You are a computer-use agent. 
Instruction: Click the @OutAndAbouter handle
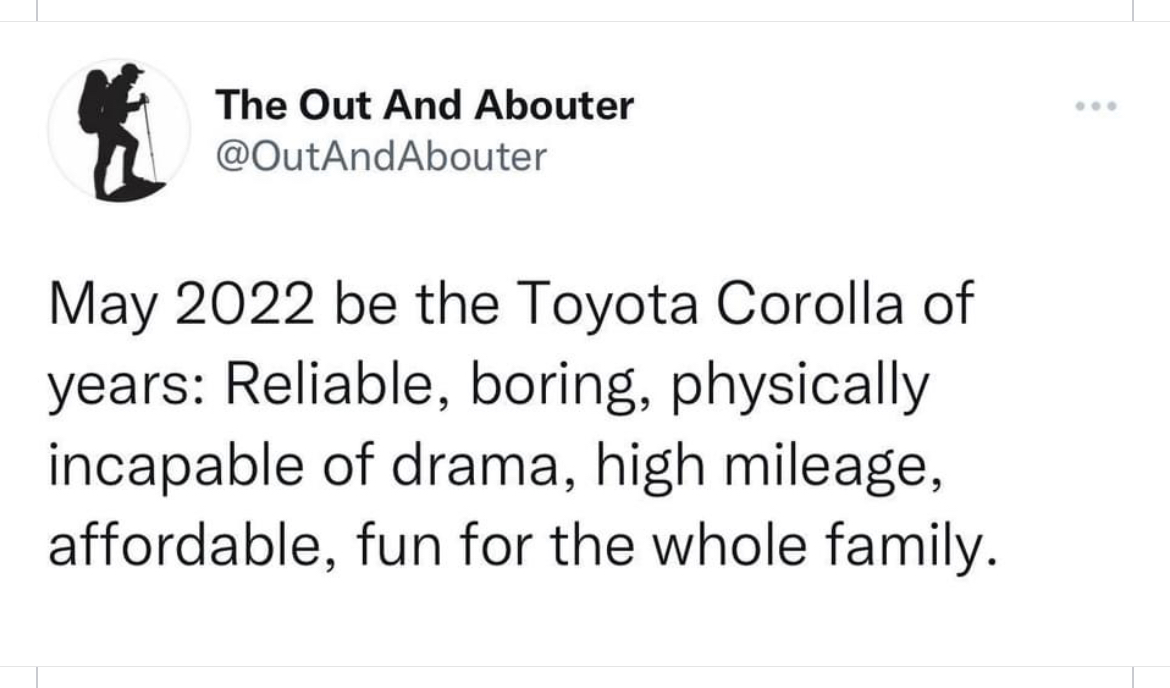[x=381, y=155]
